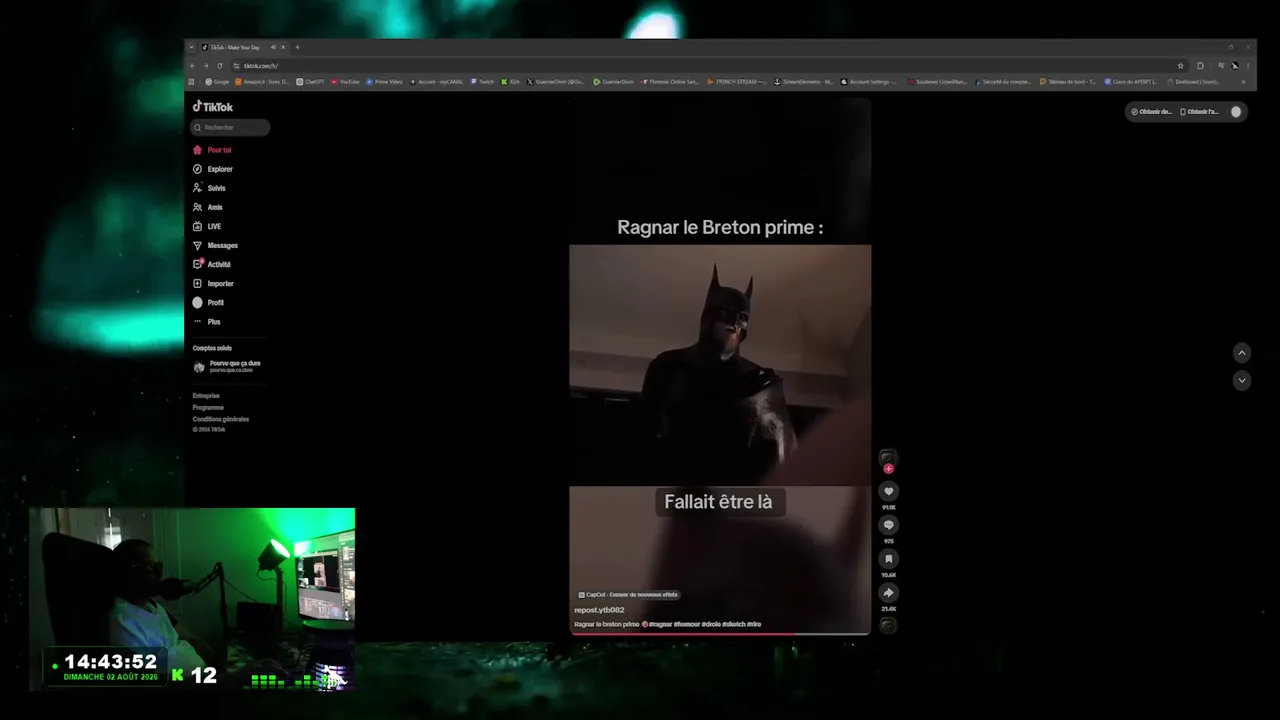The height and width of the screenshot is (720, 1280).
Task: Open the Twitch bookmark
Action: (483, 82)
